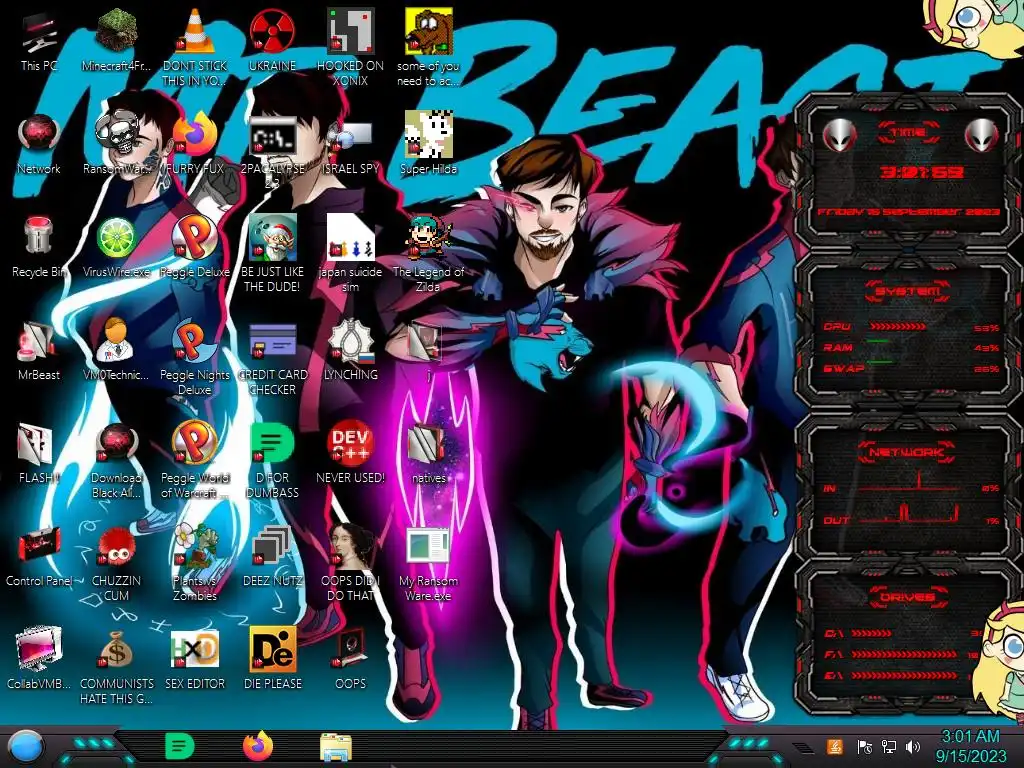Screen dimensions: 1024x768
Task: Open the FLASH! desktop icon
Action: click(35, 444)
